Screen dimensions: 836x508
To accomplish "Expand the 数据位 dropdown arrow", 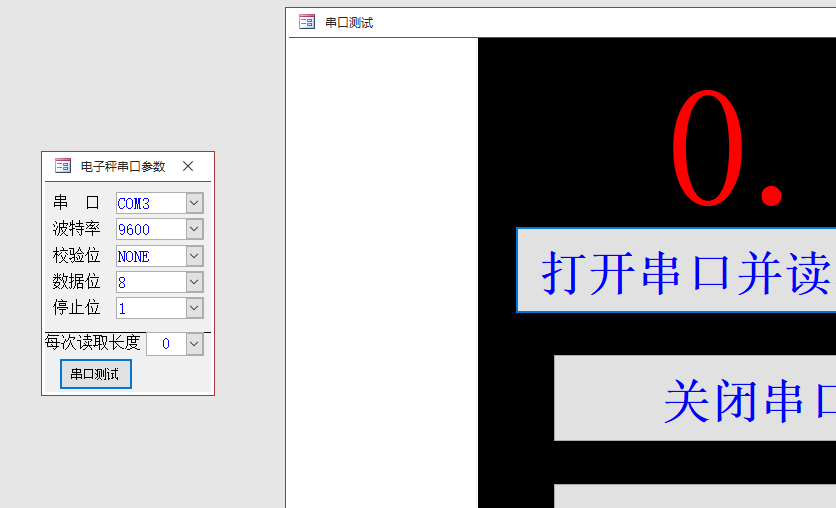I will (195, 282).
